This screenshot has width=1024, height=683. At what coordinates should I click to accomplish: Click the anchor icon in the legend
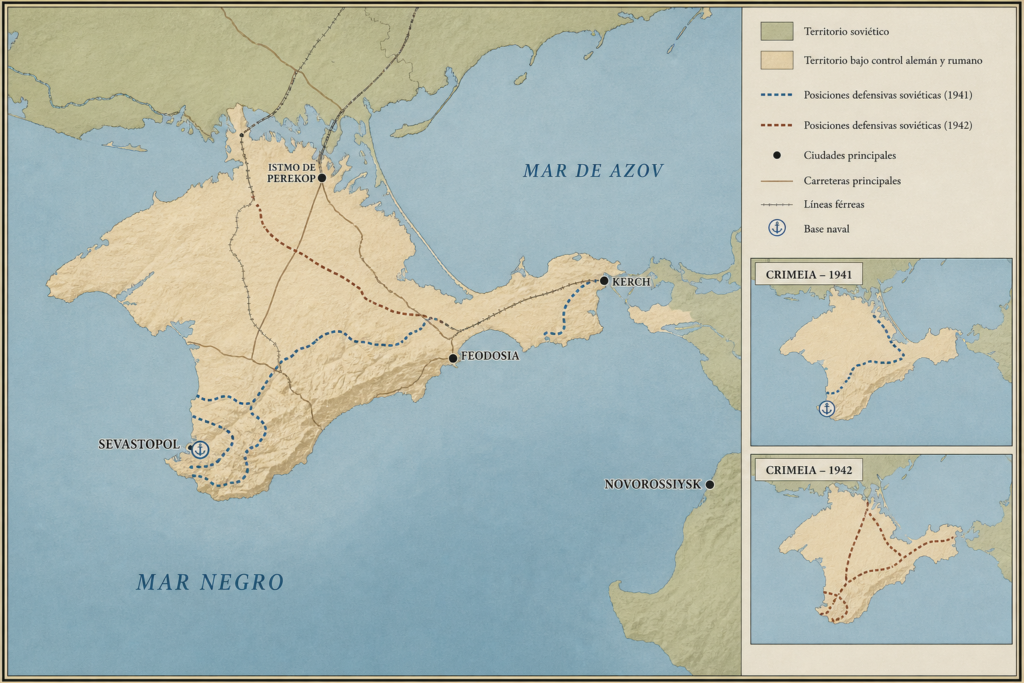click(x=776, y=228)
